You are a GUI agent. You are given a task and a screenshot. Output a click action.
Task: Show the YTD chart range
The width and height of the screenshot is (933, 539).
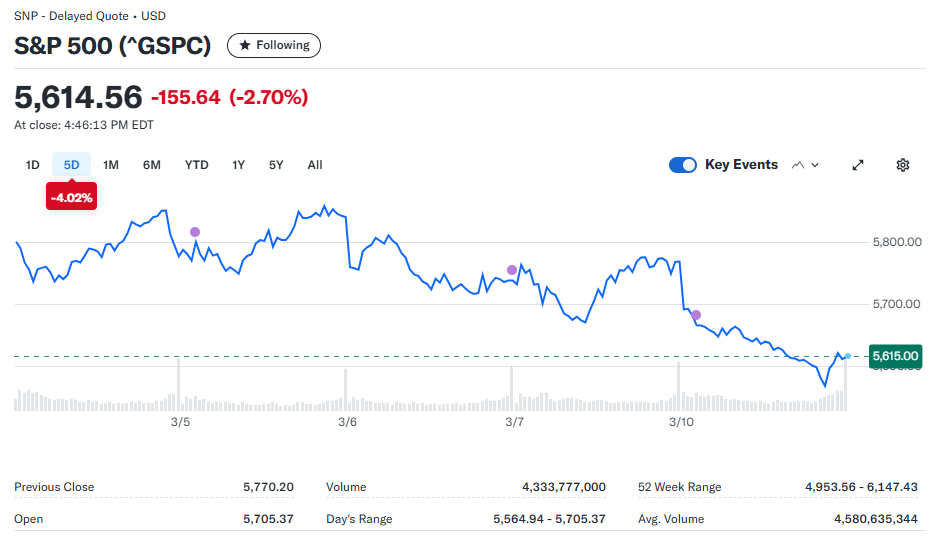point(196,165)
